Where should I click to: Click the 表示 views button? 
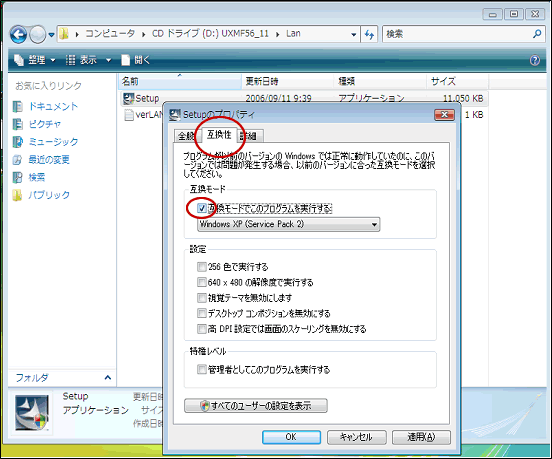(x=81, y=60)
